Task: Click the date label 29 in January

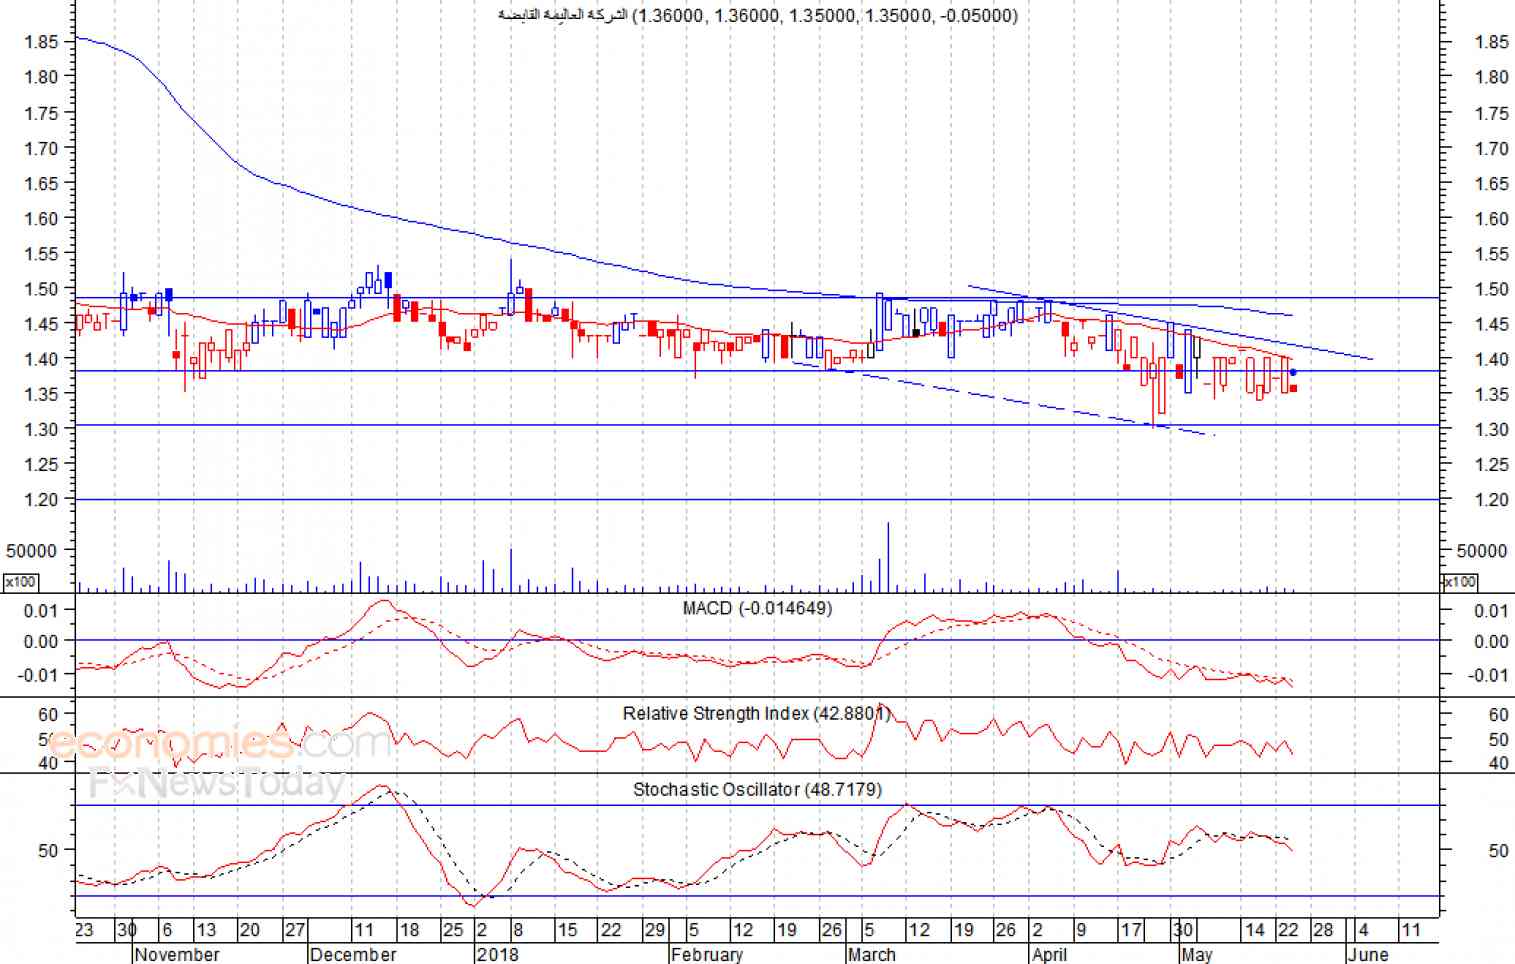Action: 655,930
